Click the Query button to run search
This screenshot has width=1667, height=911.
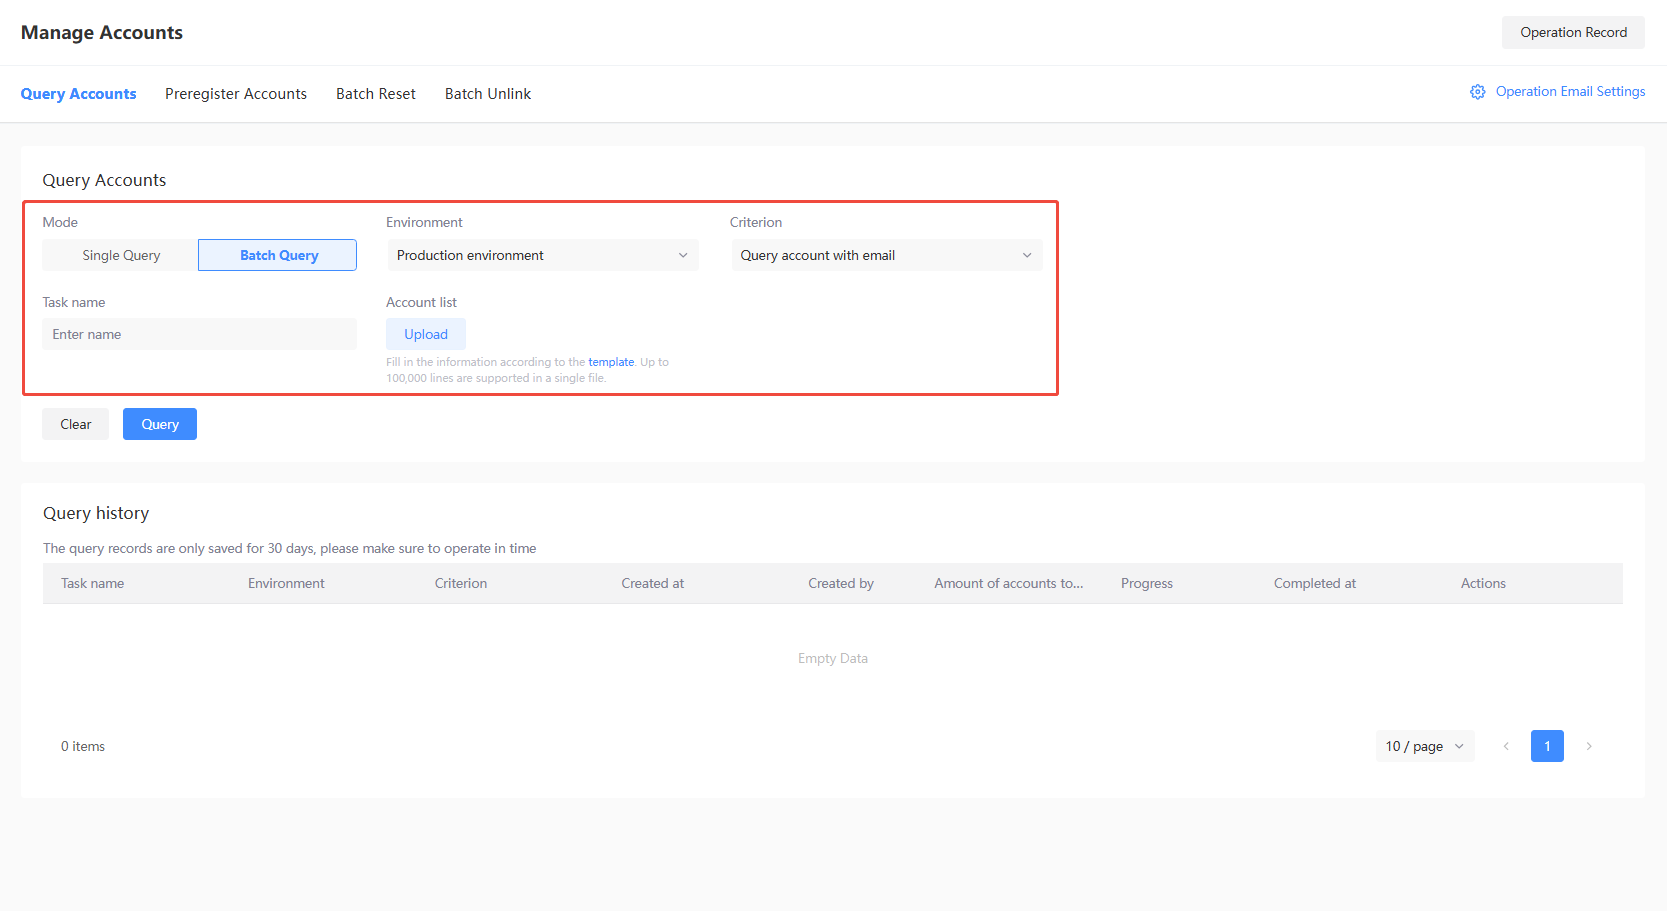click(x=159, y=423)
